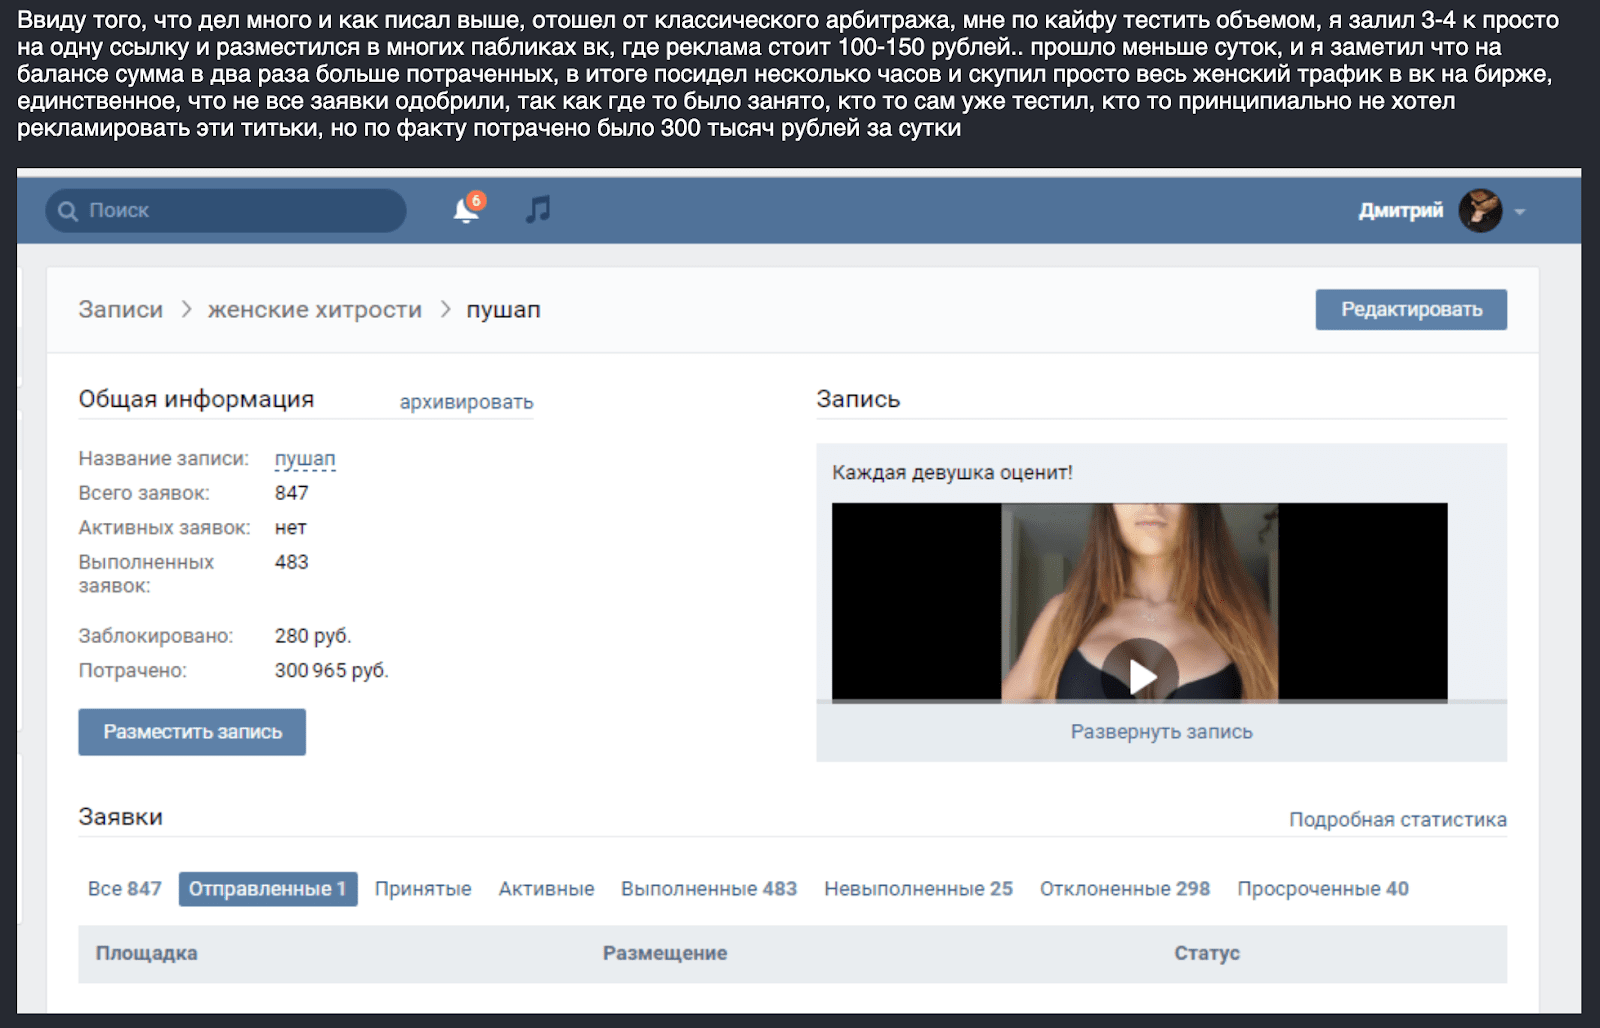Switch to Невыполненные 25 tab
This screenshot has height=1028, width=1600.
point(918,889)
